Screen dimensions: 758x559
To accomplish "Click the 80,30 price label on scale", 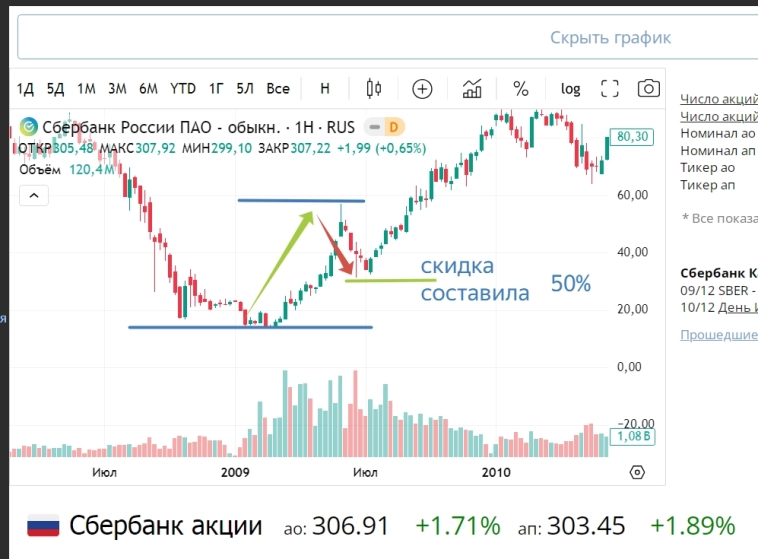I will pyautogui.click(x=634, y=136).
